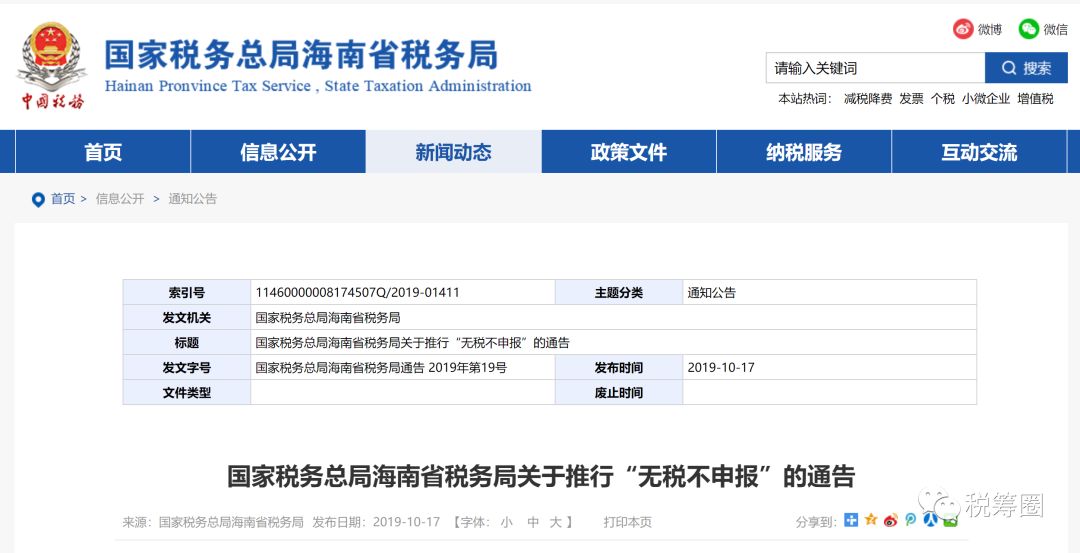Image resolution: width=1080 pixels, height=553 pixels.
Task: Share to Renren blue icon
Action: pos(931,520)
